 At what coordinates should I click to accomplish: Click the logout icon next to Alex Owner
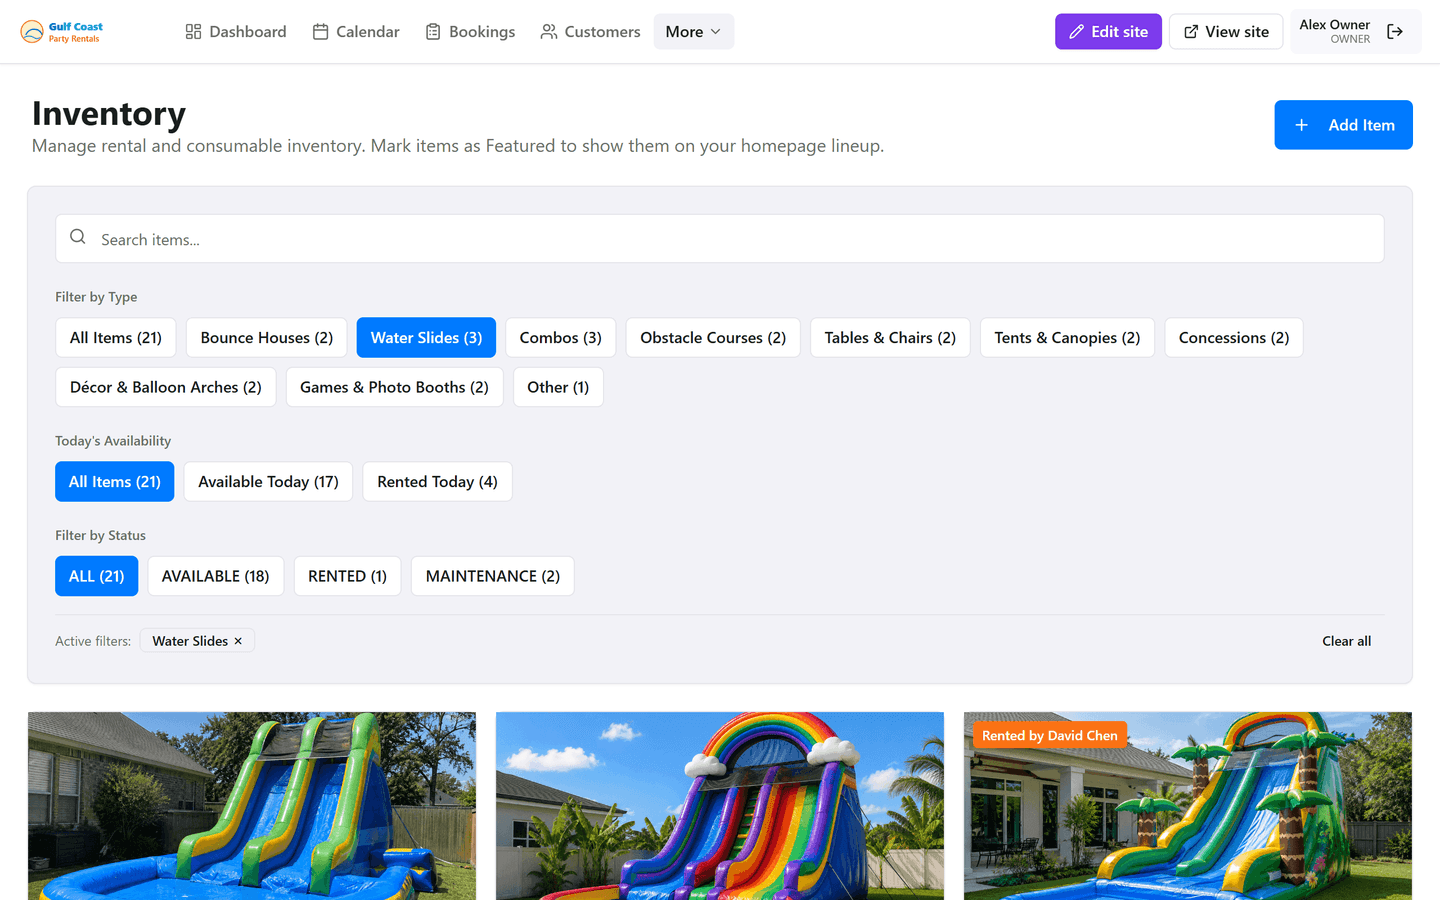1395,32
